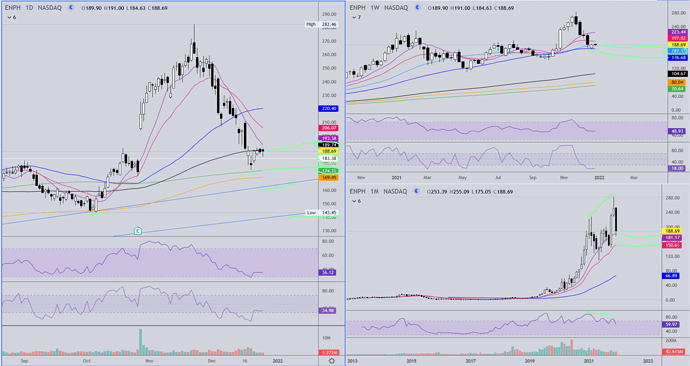
Task: Click ENPH symbol name on the daily chart
Action: point(12,7)
